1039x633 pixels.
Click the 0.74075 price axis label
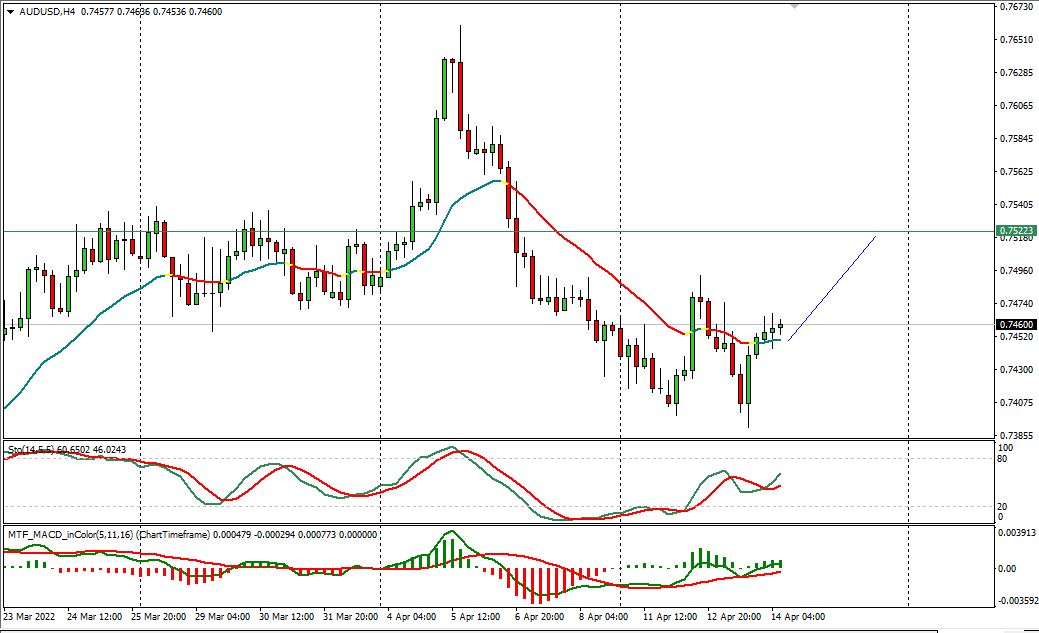pos(1017,402)
